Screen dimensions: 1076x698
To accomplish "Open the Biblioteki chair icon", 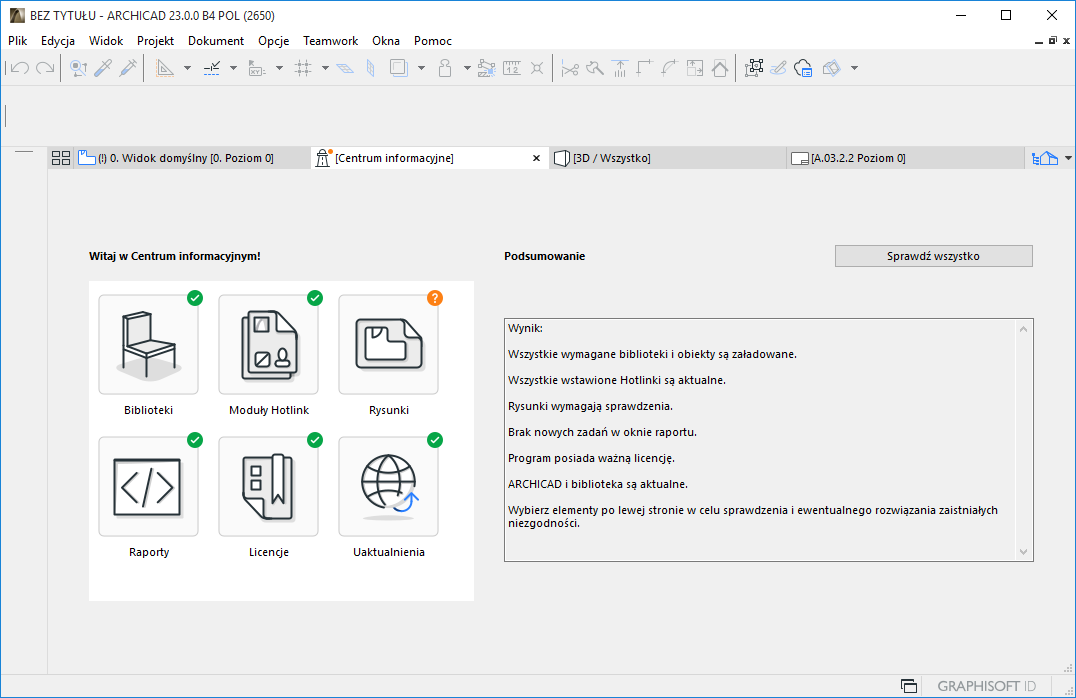I will click(148, 345).
